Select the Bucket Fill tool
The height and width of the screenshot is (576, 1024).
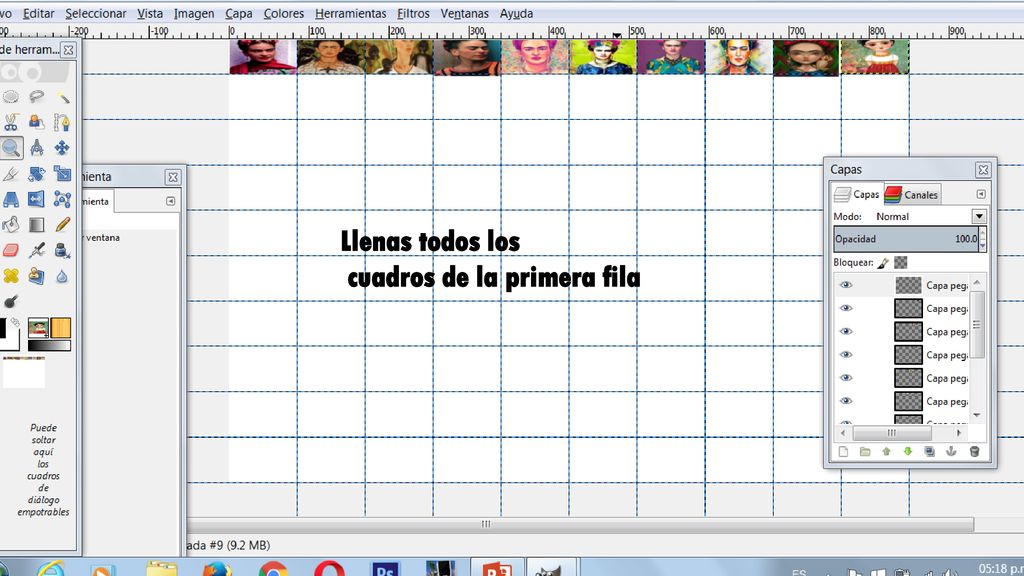click(11, 225)
